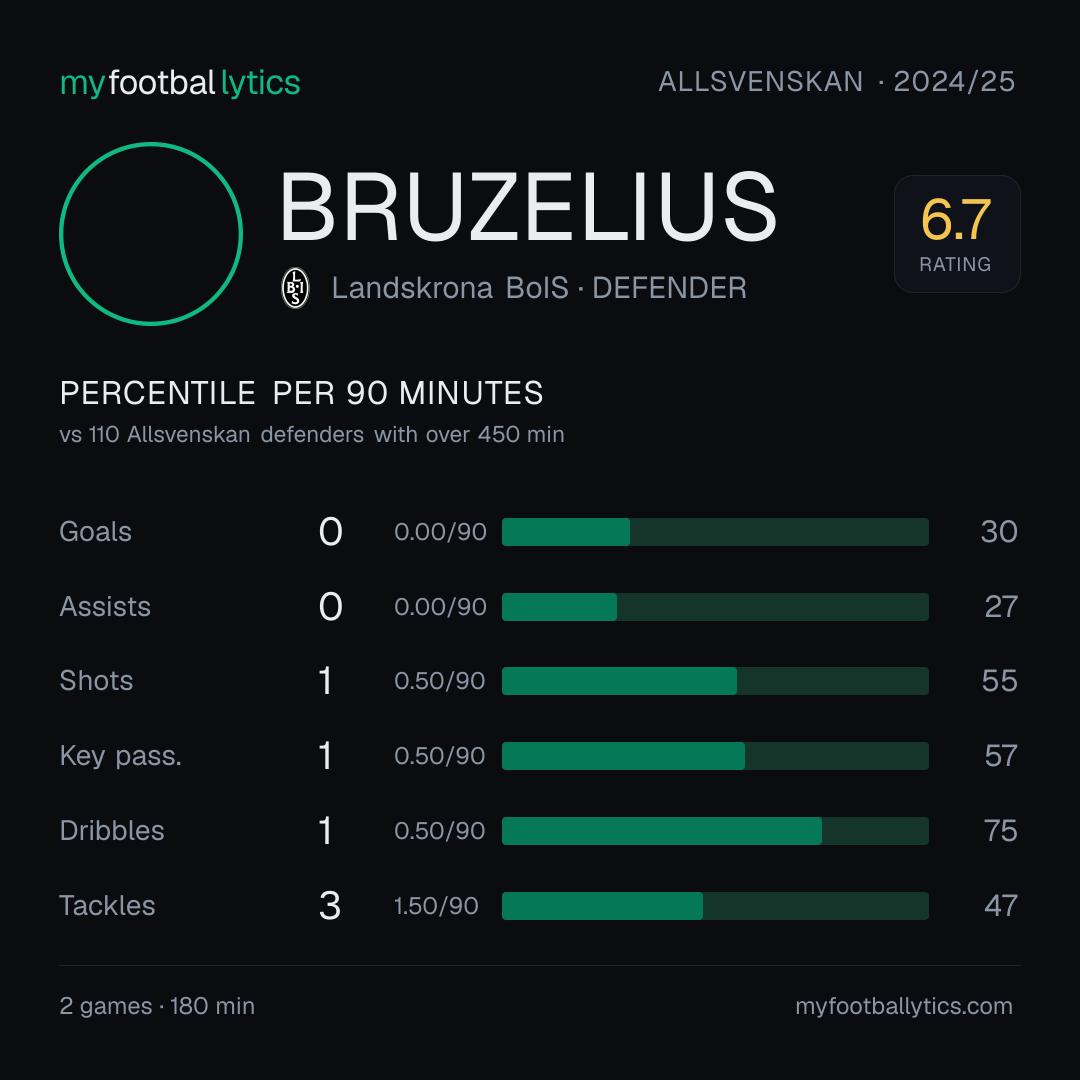Image resolution: width=1080 pixels, height=1080 pixels.
Task: Click the Shots percentile bar
Action: tap(715, 681)
